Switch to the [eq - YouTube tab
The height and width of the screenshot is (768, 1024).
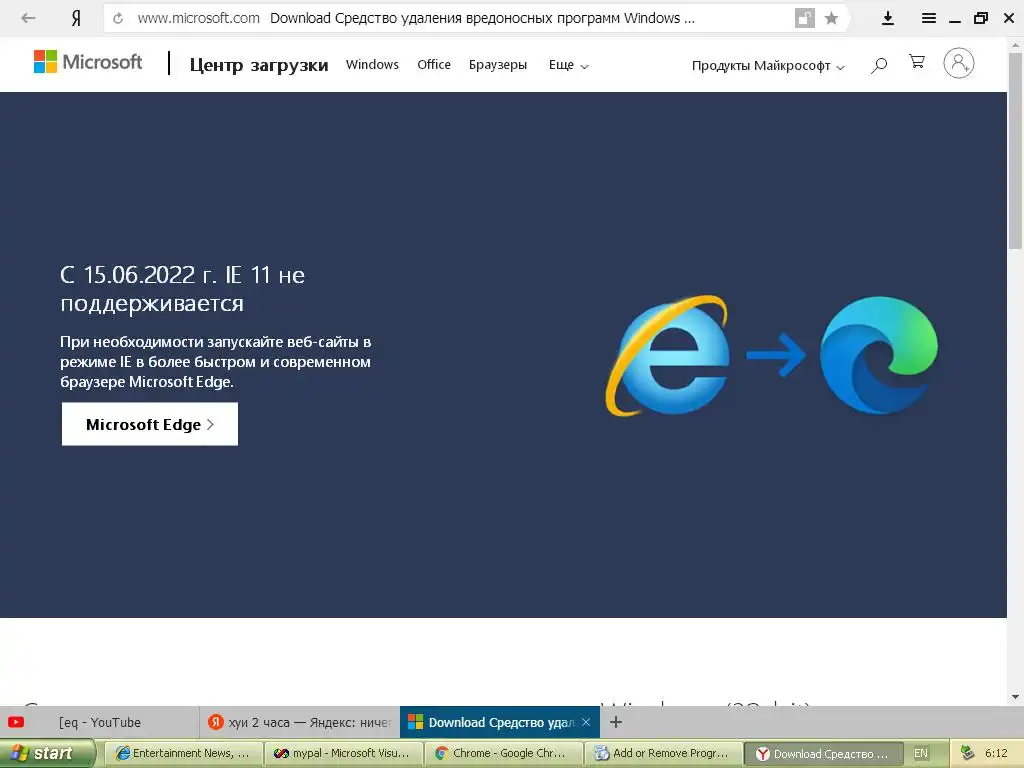click(x=99, y=722)
